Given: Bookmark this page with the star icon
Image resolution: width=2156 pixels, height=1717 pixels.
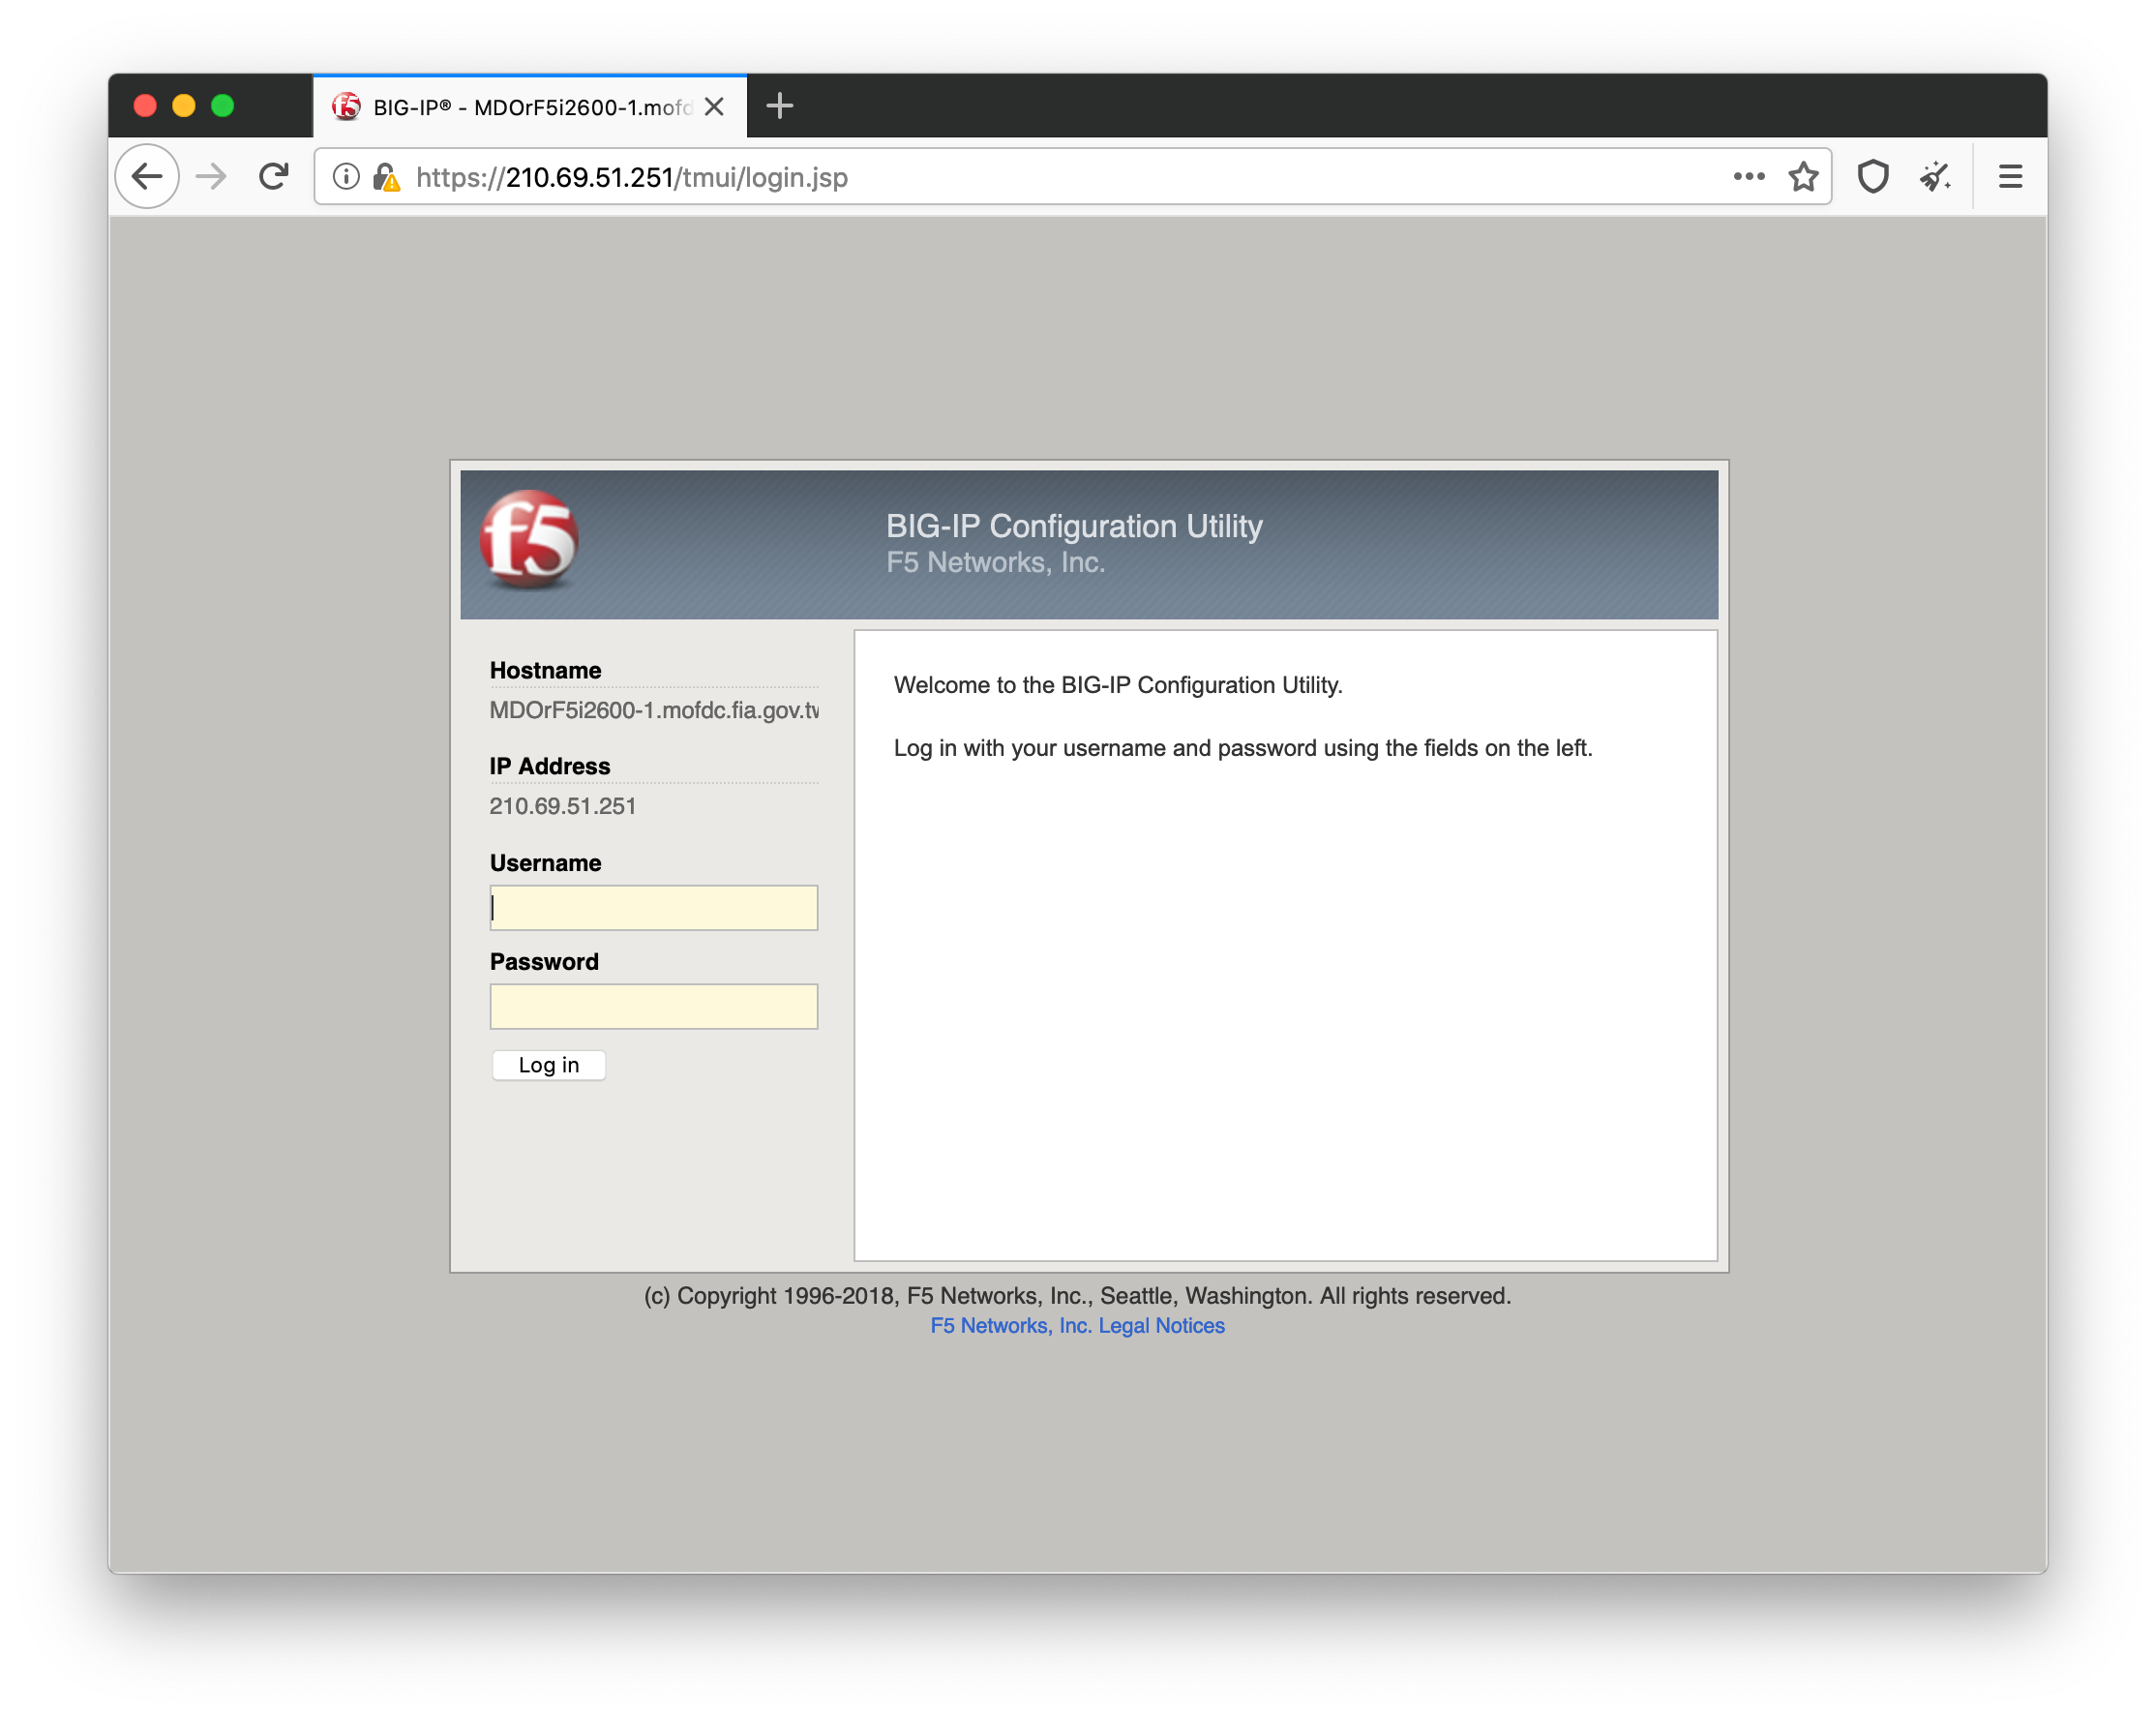Looking at the screenshot, I should point(1803,176).
